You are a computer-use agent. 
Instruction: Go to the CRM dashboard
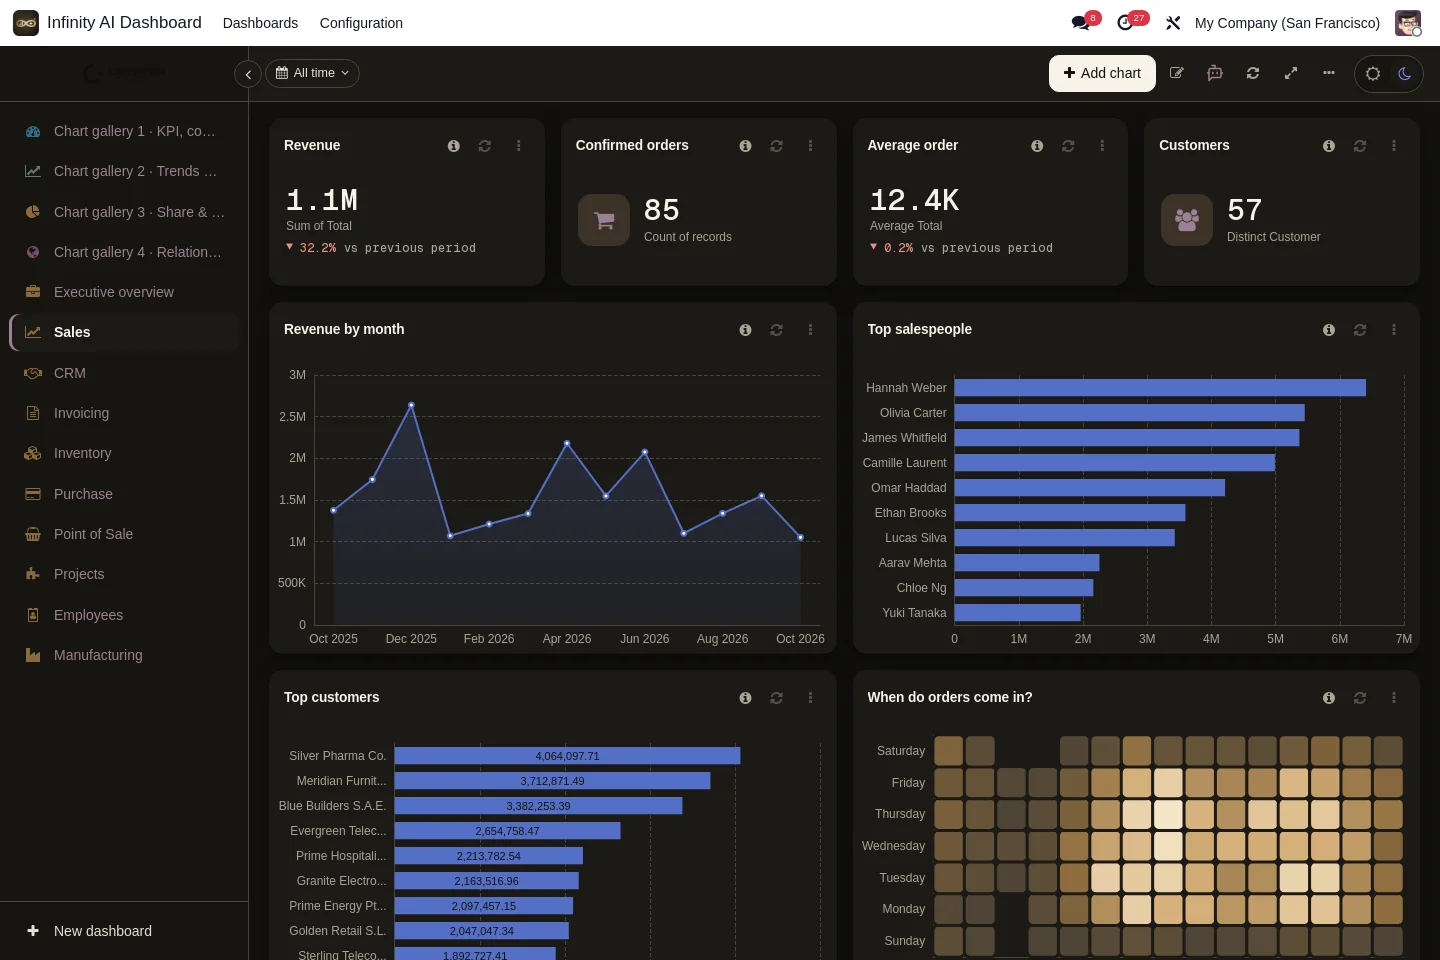point(124,373)
